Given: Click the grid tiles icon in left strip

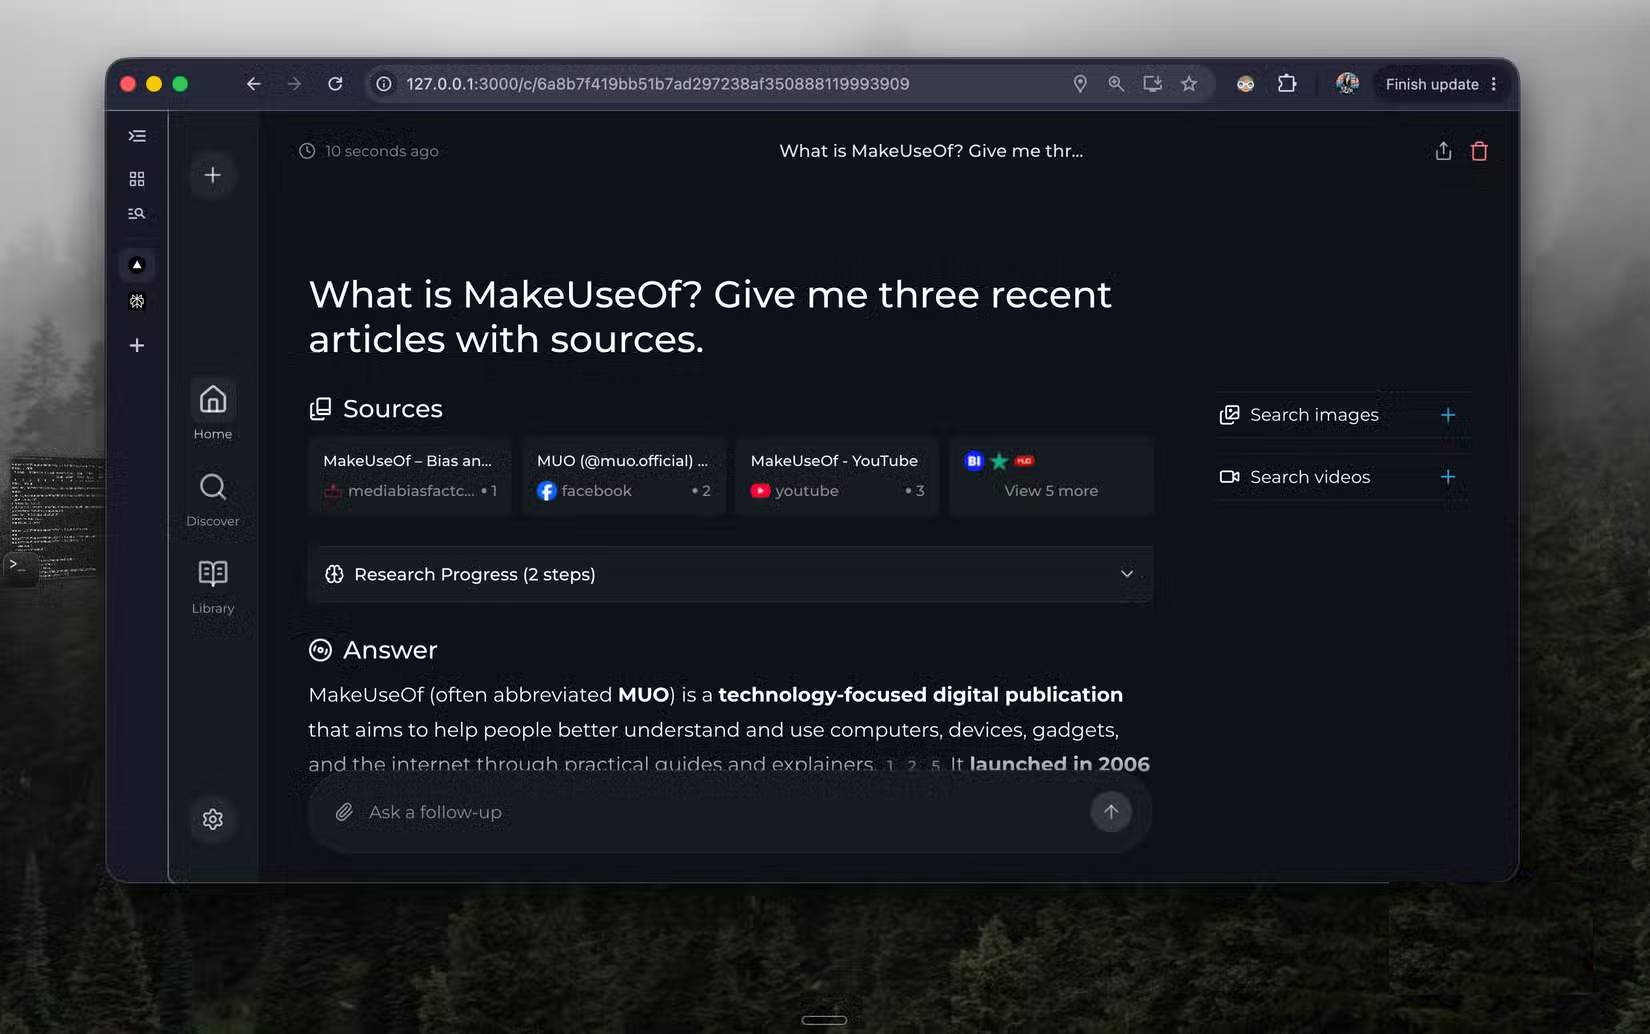Looking at the screenshot, I should pyautogui.click(x=137, y=179).
